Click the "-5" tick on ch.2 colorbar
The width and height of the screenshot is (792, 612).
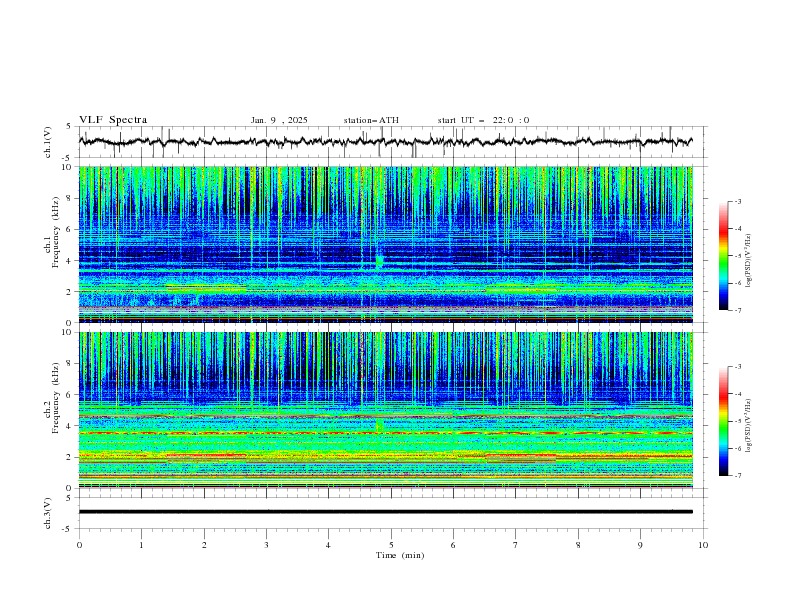(737, 421)
